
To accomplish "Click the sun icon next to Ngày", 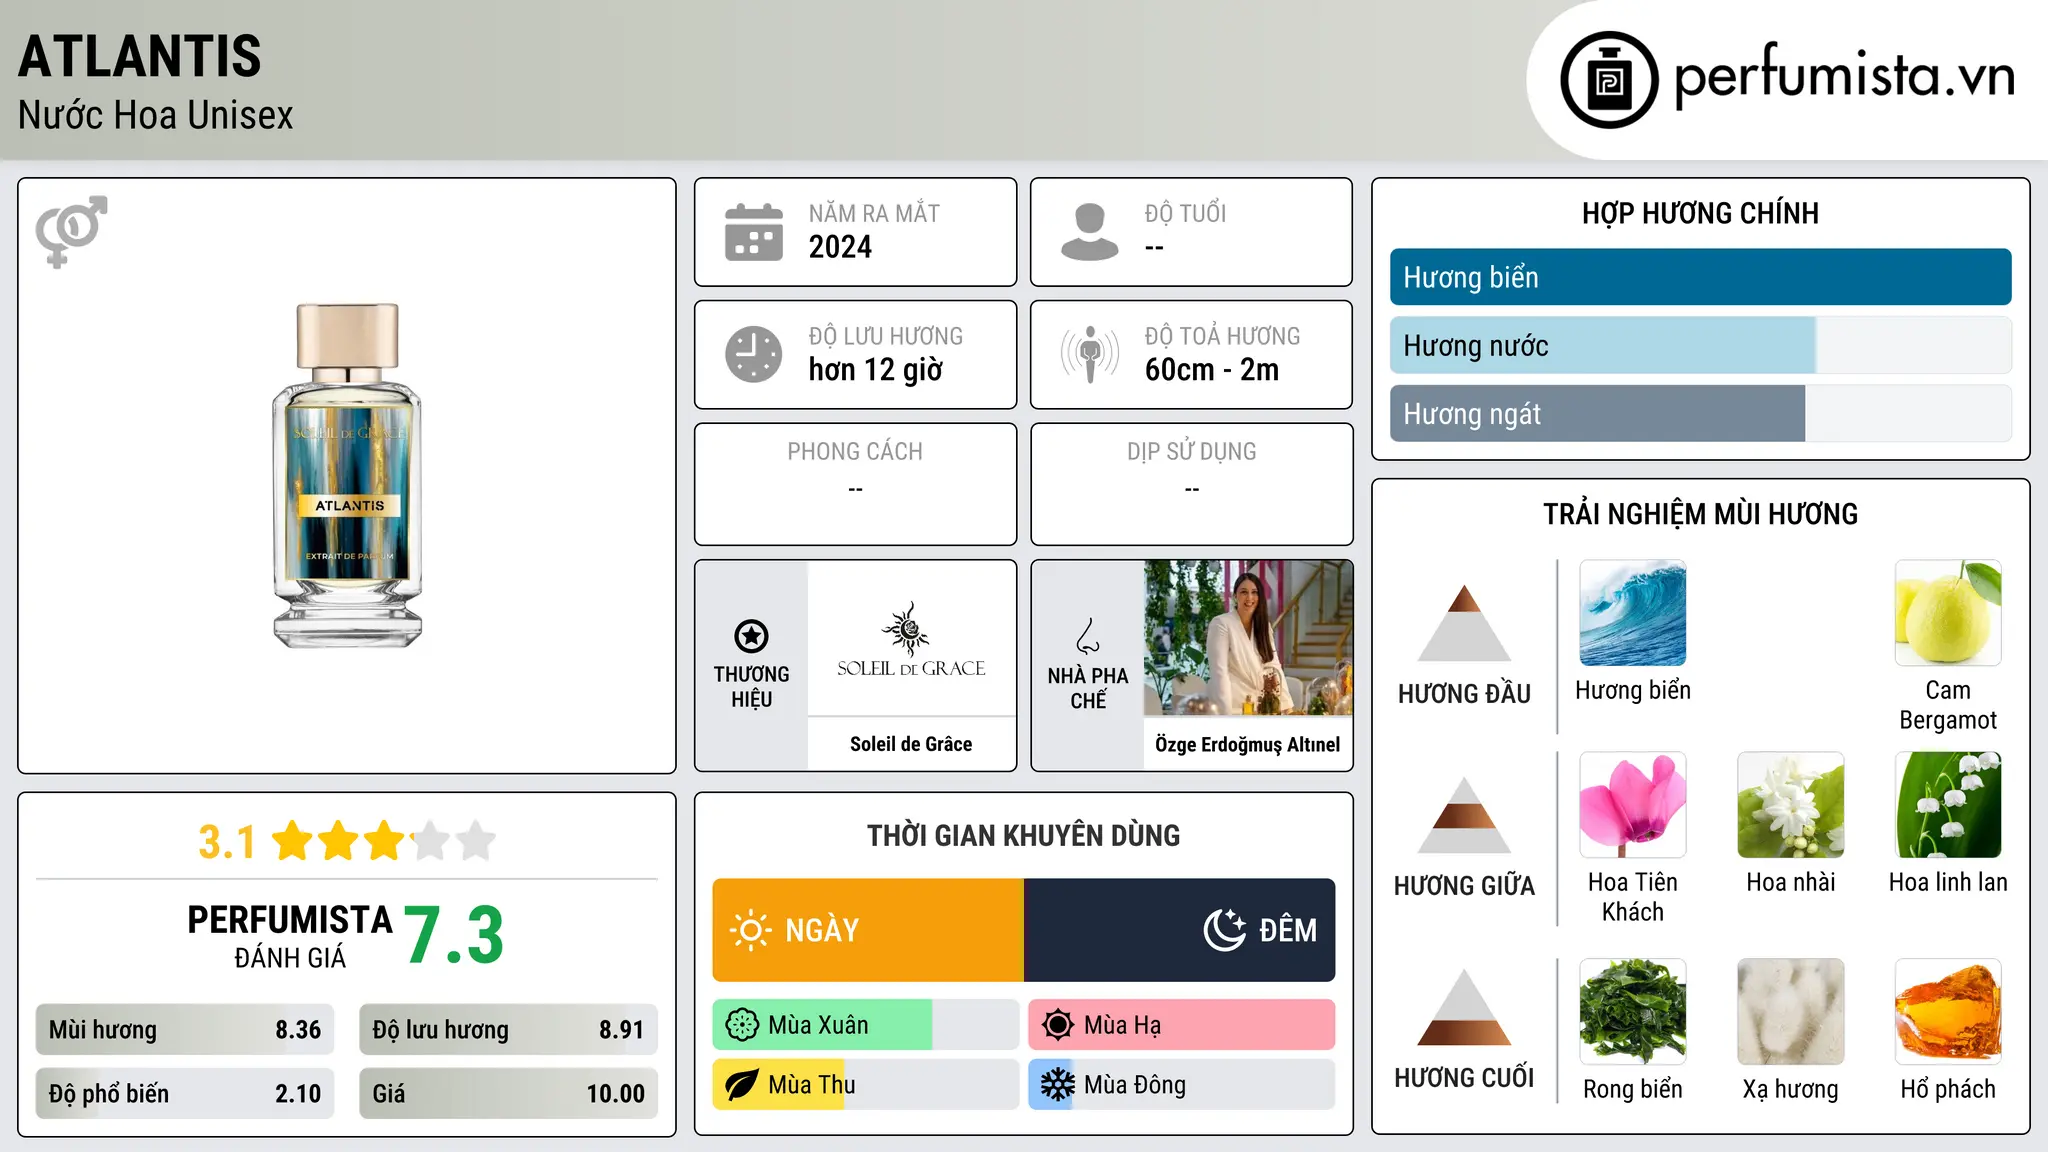I will (750, 930).
